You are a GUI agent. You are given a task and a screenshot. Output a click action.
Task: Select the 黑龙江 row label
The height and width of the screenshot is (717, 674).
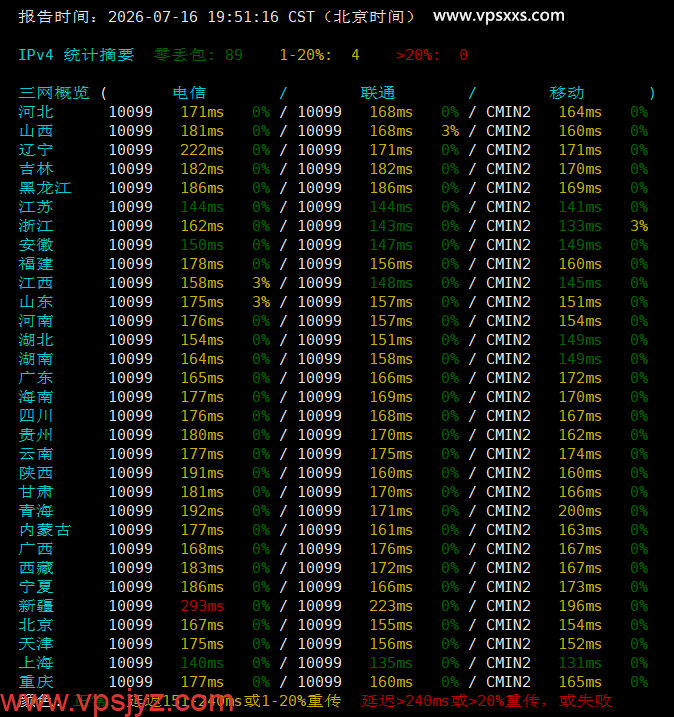[x=45, y=188]
